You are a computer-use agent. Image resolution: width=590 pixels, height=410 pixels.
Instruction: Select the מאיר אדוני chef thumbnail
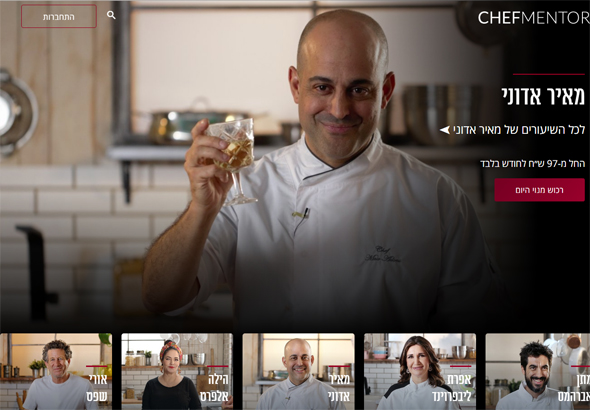click(298, 371)
